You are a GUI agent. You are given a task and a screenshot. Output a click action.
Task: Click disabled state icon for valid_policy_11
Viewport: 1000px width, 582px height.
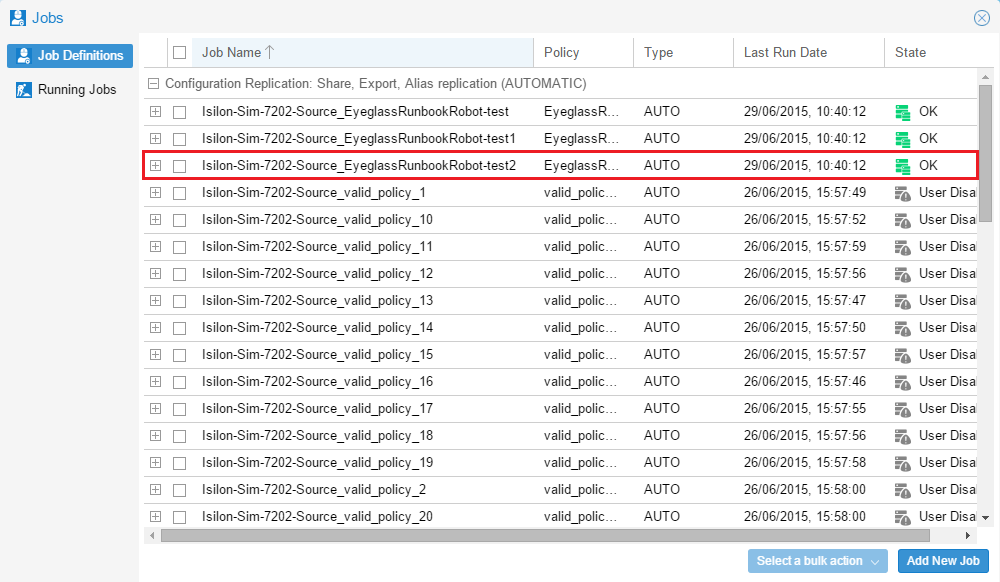click(902, 247)
